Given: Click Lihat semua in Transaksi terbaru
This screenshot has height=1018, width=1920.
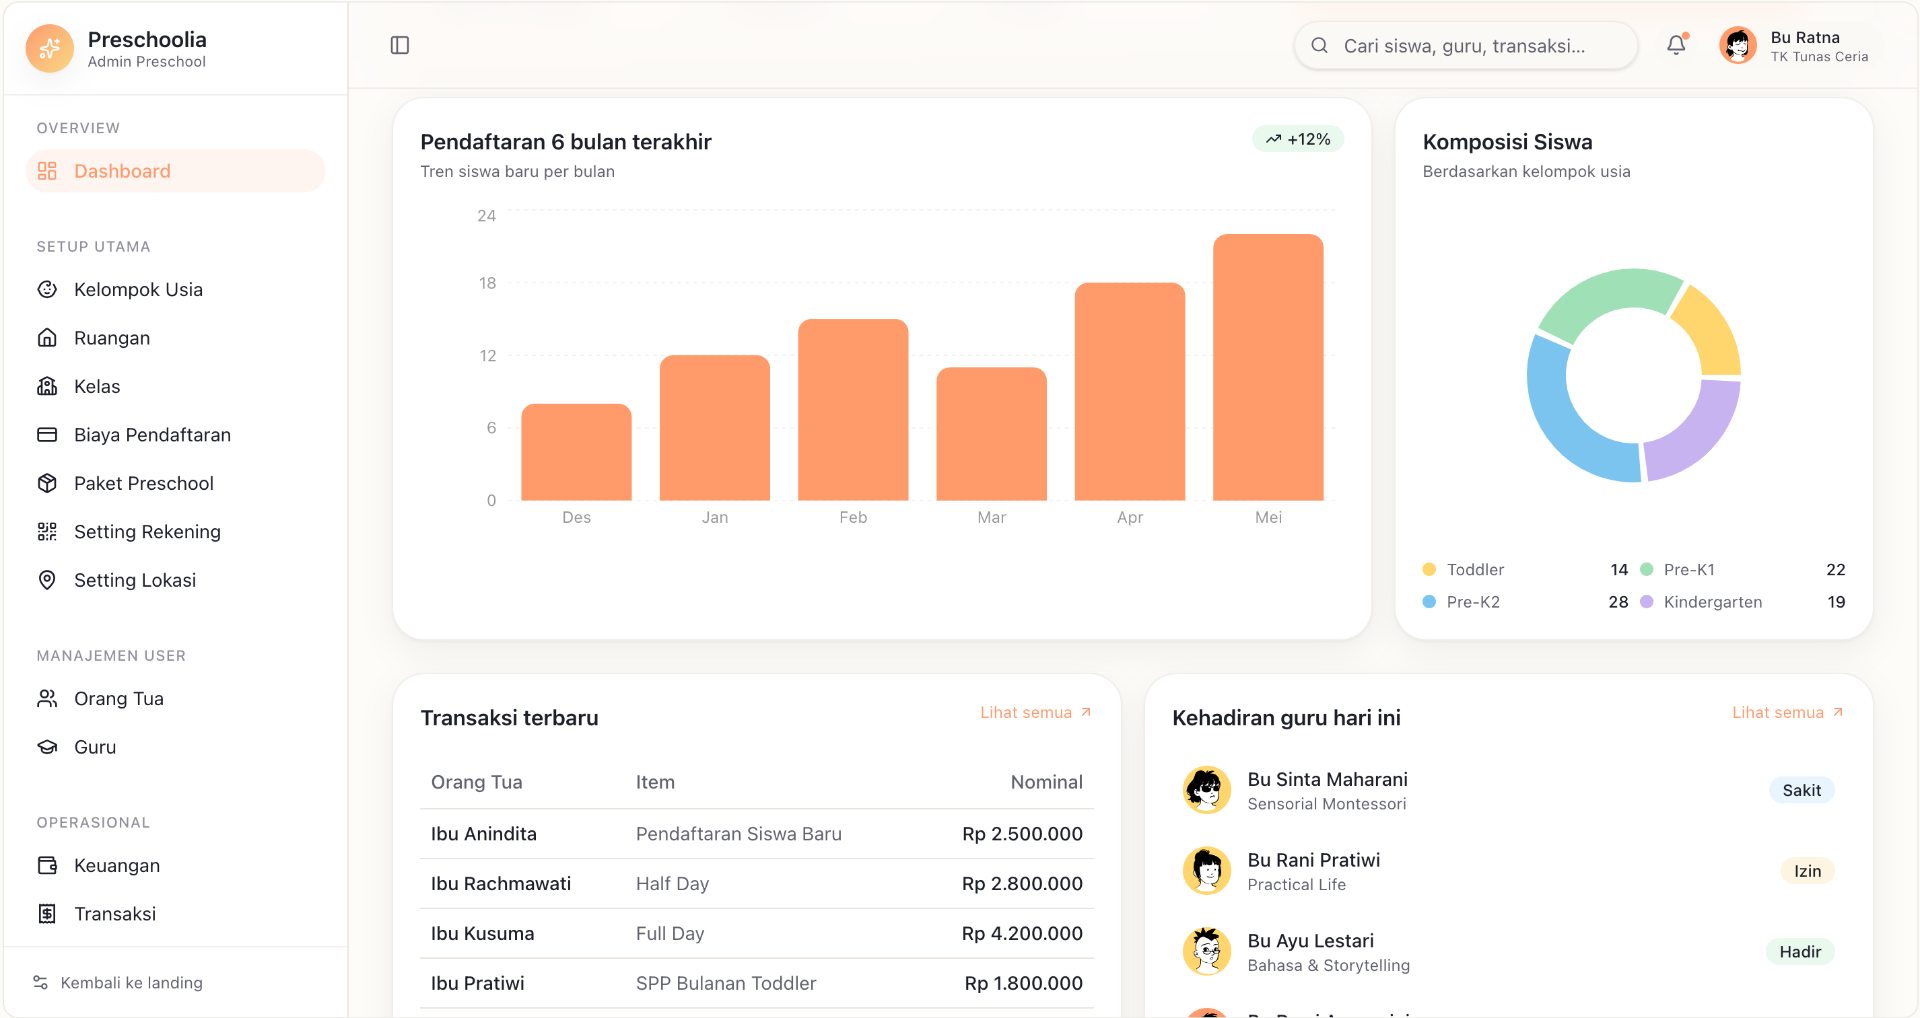Looking at the screenshot, I should click(x=1036, y=712).
